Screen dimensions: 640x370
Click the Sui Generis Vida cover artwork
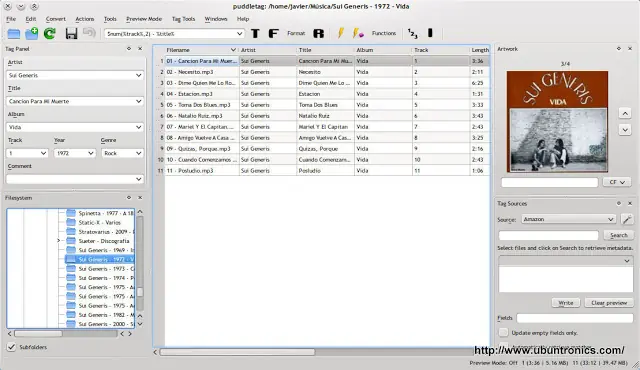(x=557, y=122)
